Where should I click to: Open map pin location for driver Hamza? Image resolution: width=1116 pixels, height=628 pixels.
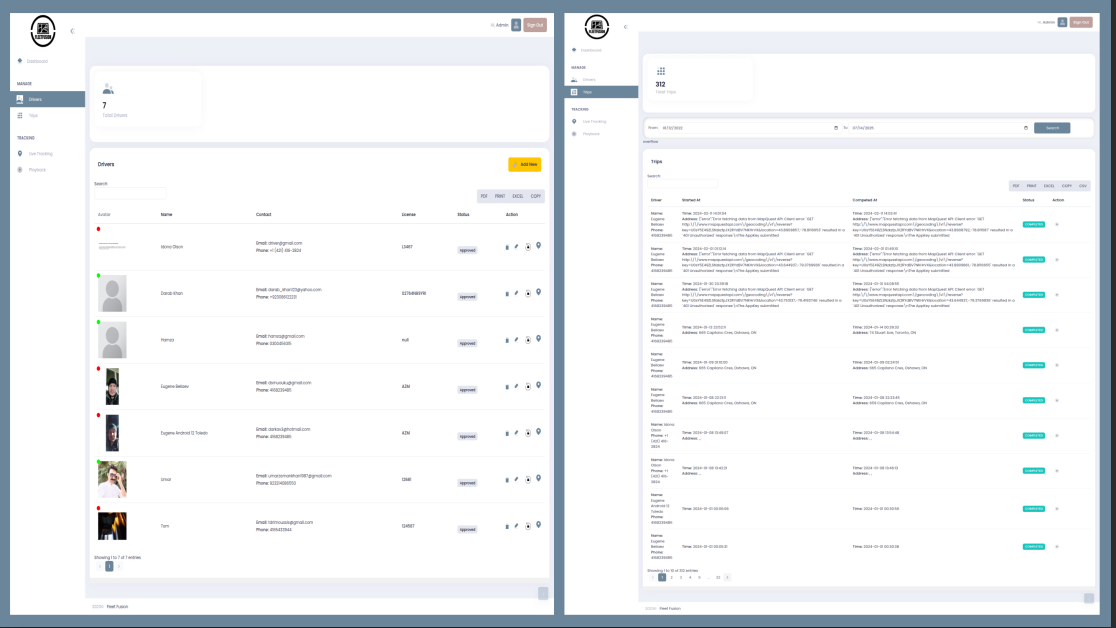click(538, 340)
